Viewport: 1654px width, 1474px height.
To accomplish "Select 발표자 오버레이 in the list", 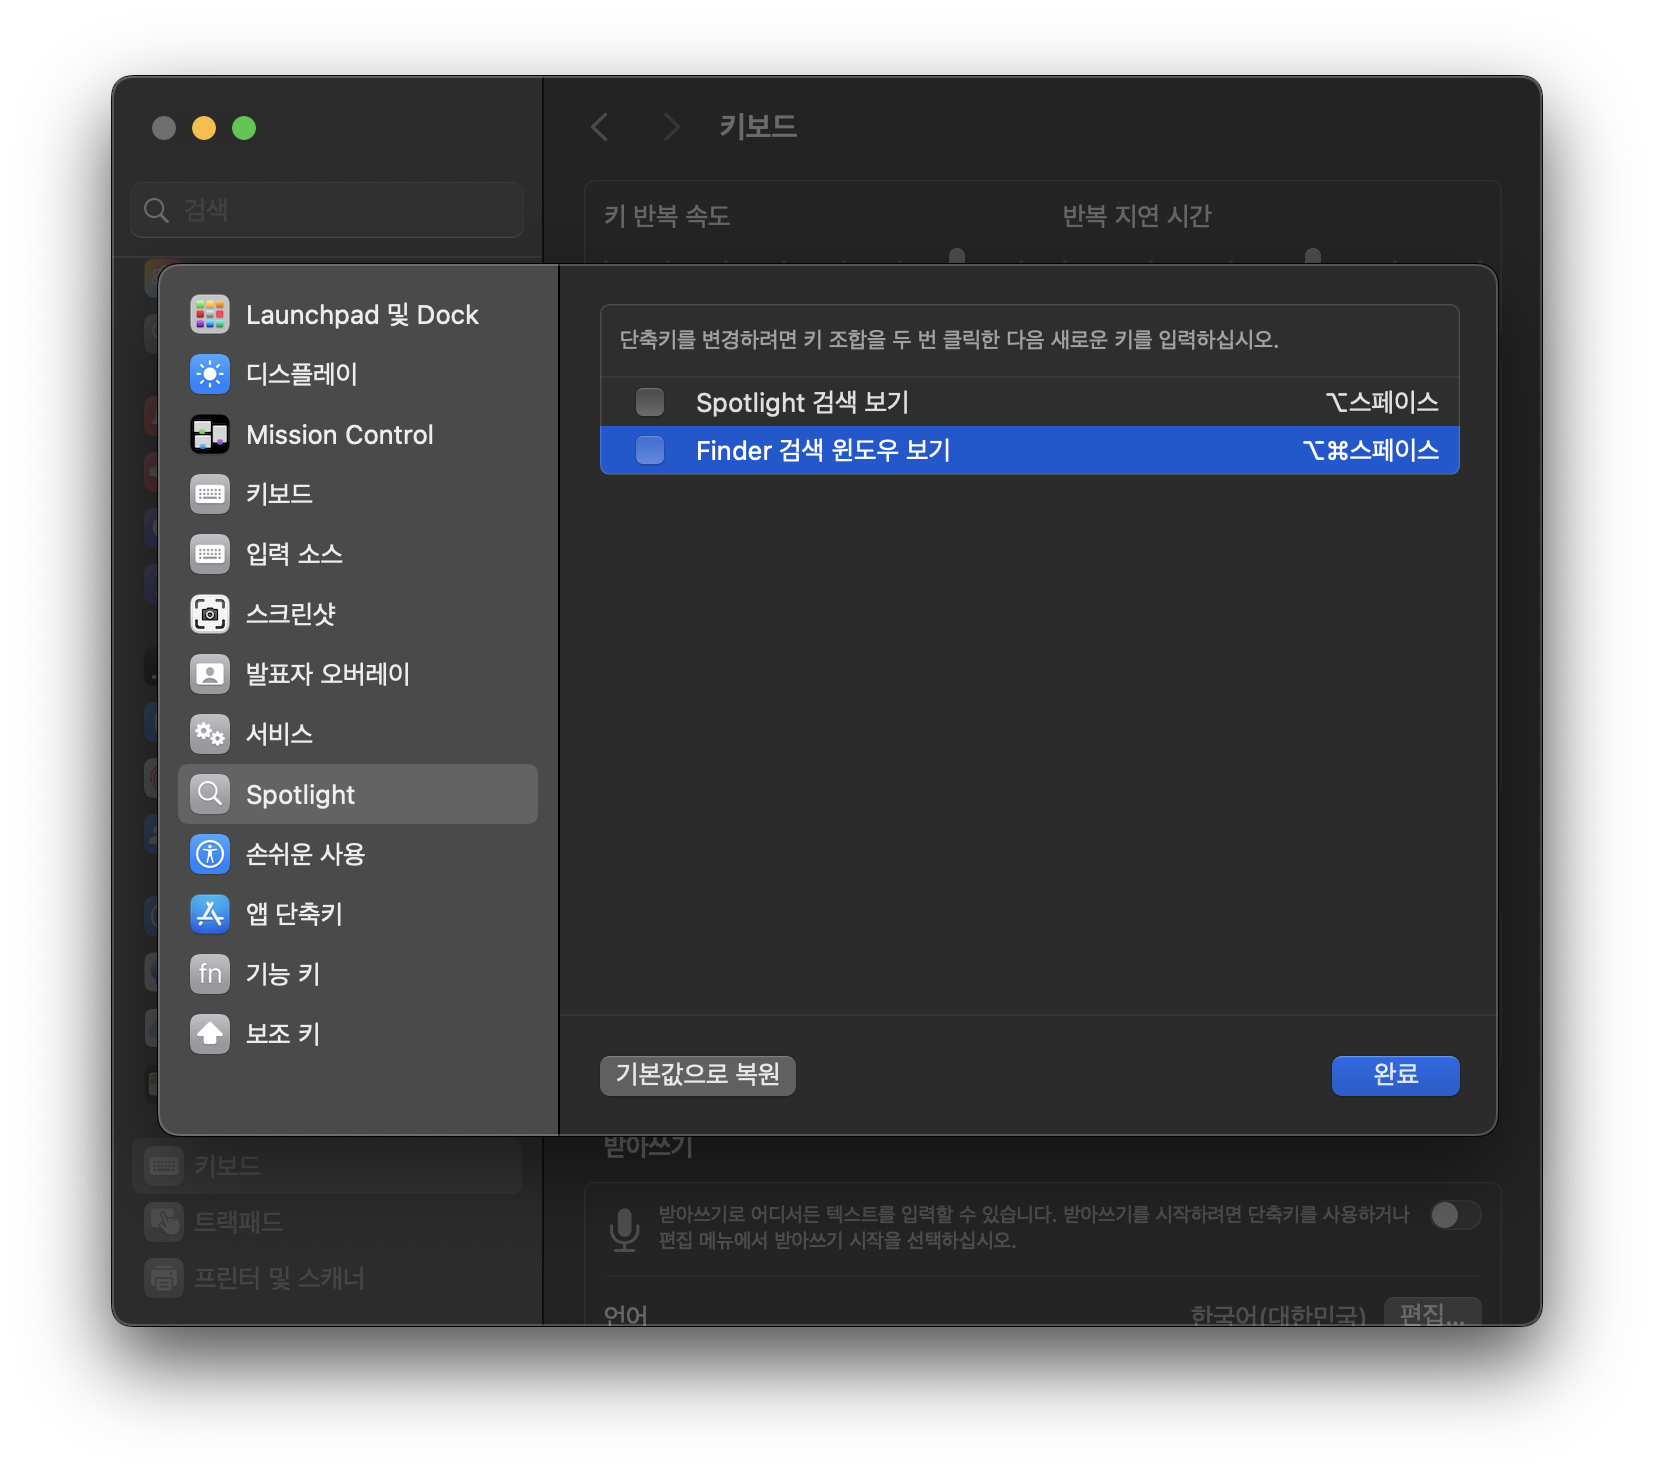I will click(358, 674).
